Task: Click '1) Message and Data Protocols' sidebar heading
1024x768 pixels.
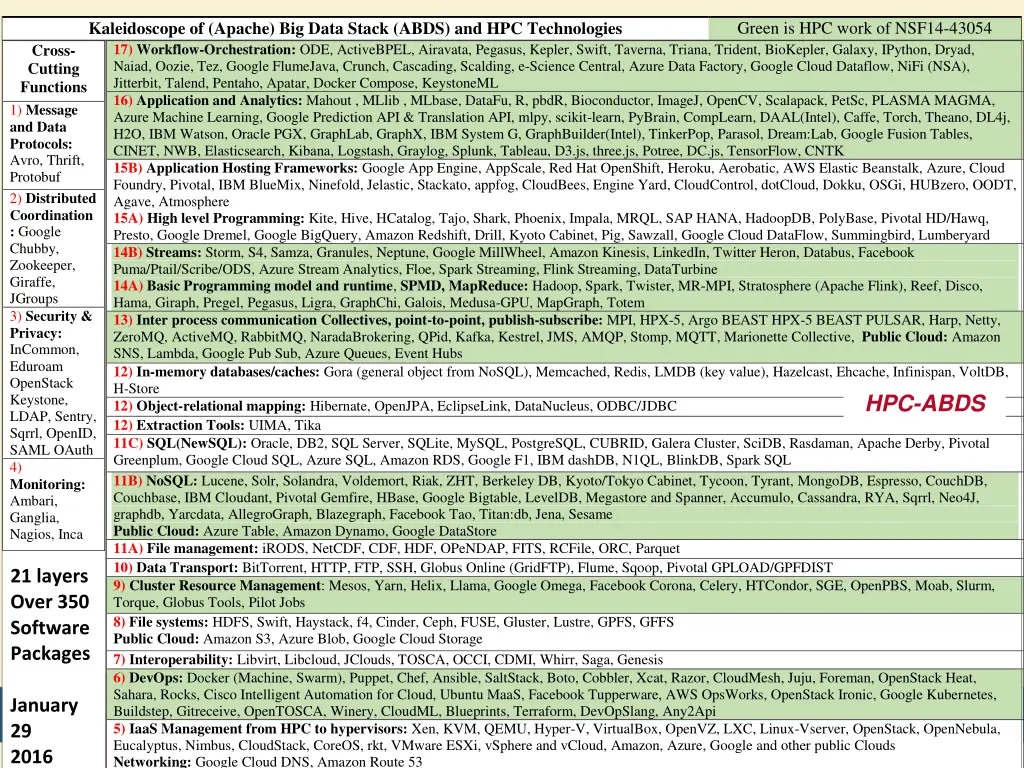Action: [44, 127]
